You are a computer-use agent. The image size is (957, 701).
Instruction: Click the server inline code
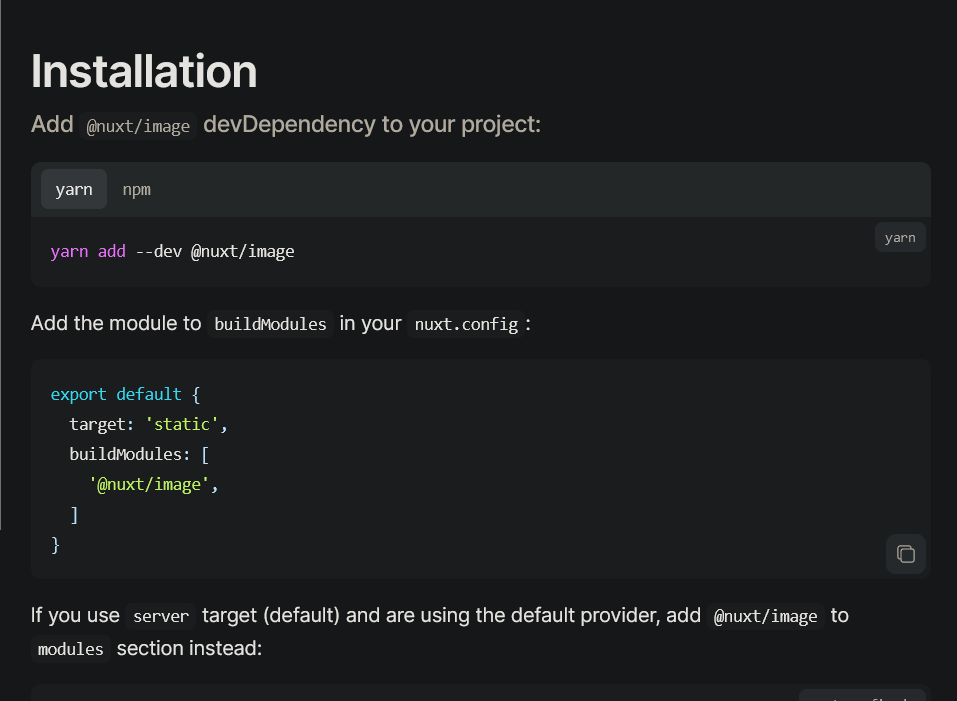[161, 616]
